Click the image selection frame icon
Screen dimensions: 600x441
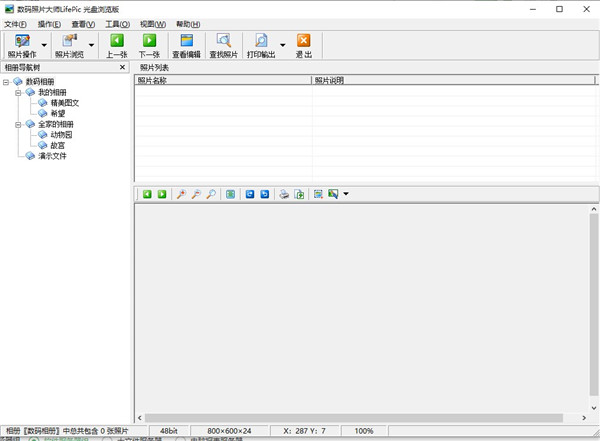[318, 194]
